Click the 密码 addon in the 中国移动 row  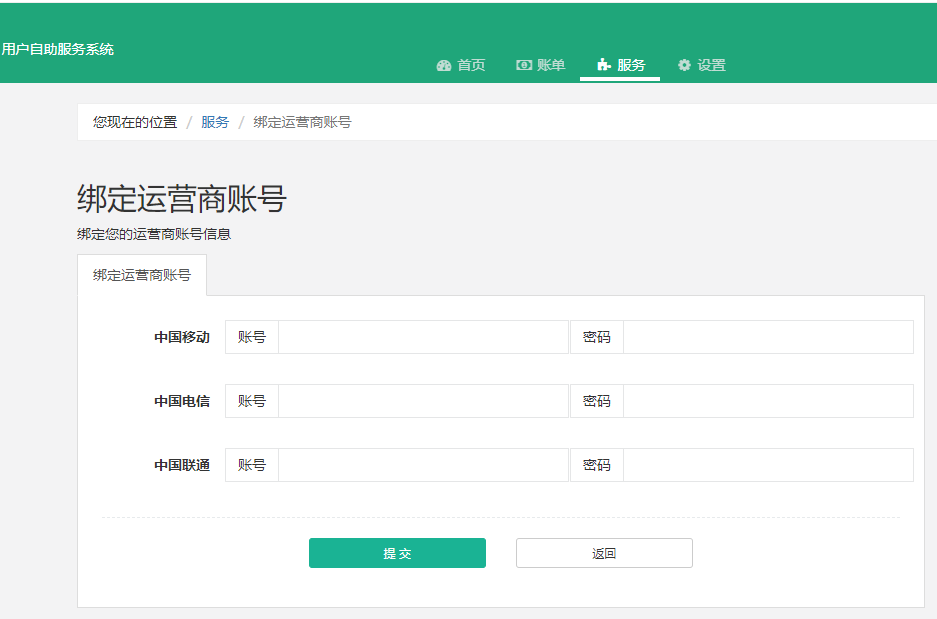point(597,337)
